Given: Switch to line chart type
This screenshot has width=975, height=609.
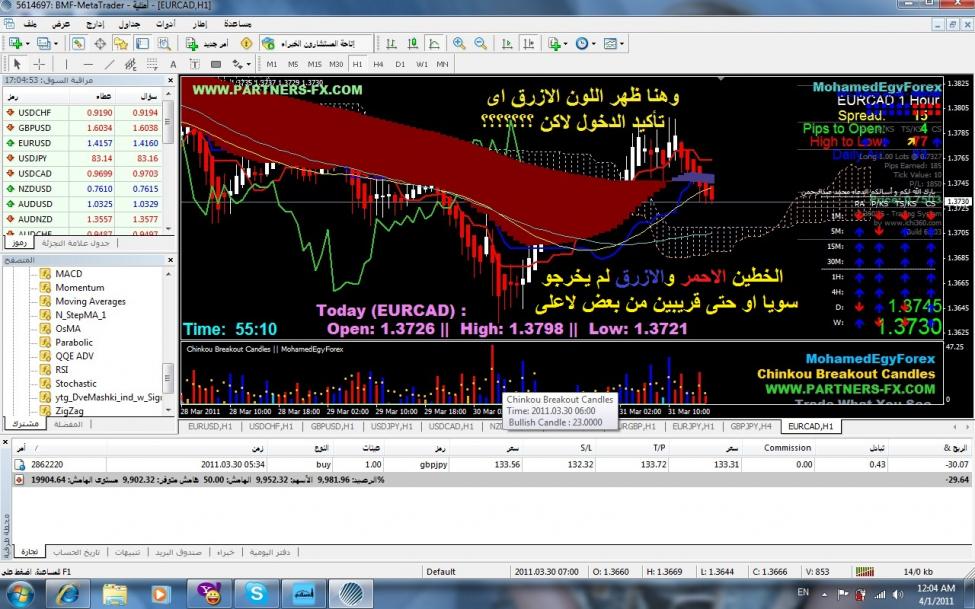Looking at the screenshot, I should [x=434, y=44].
